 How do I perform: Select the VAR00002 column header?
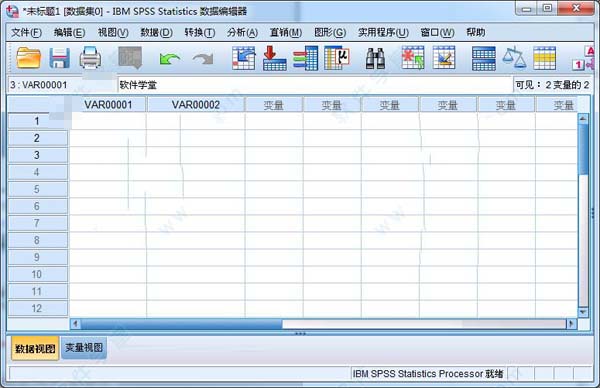[x=196, y=105]
